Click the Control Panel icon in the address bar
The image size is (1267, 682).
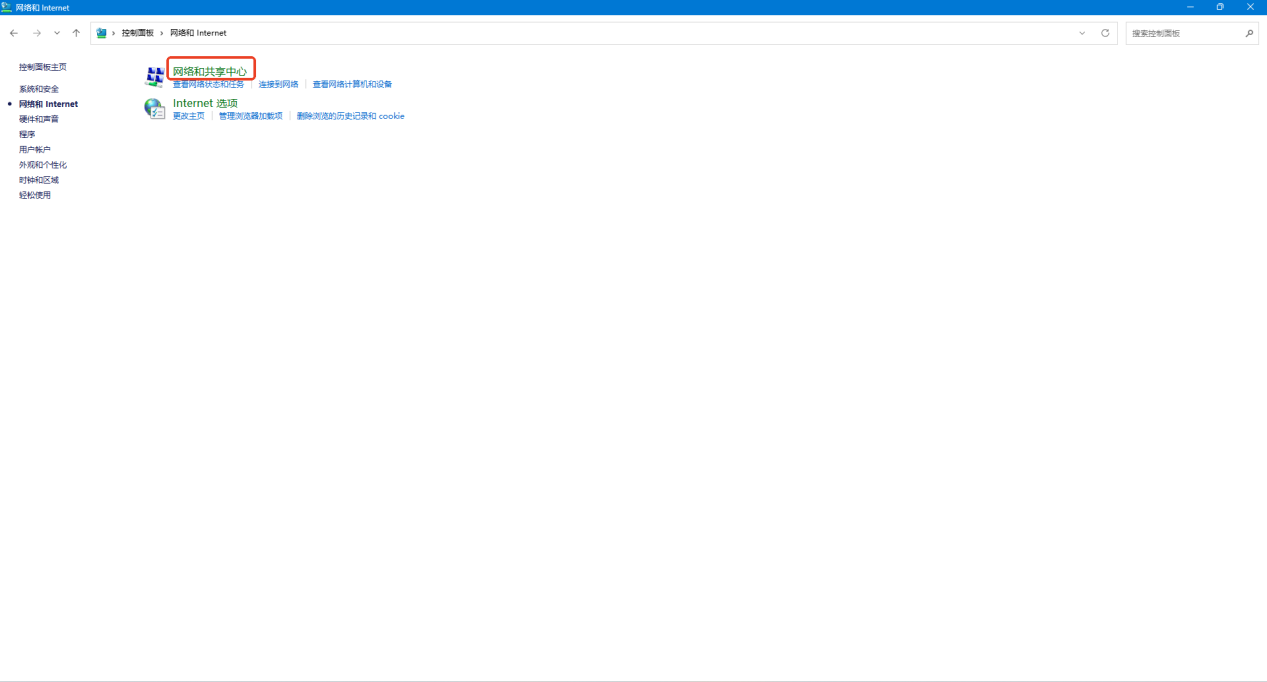click(101, 33)
